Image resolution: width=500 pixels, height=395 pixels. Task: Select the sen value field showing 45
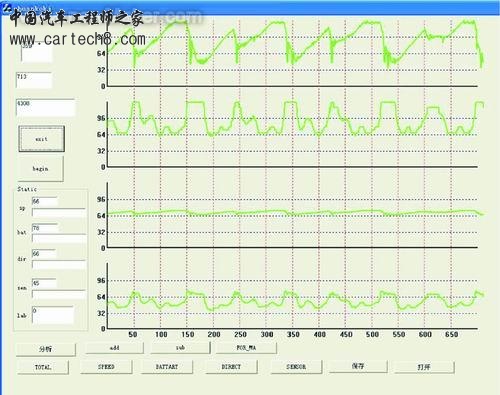44,283
